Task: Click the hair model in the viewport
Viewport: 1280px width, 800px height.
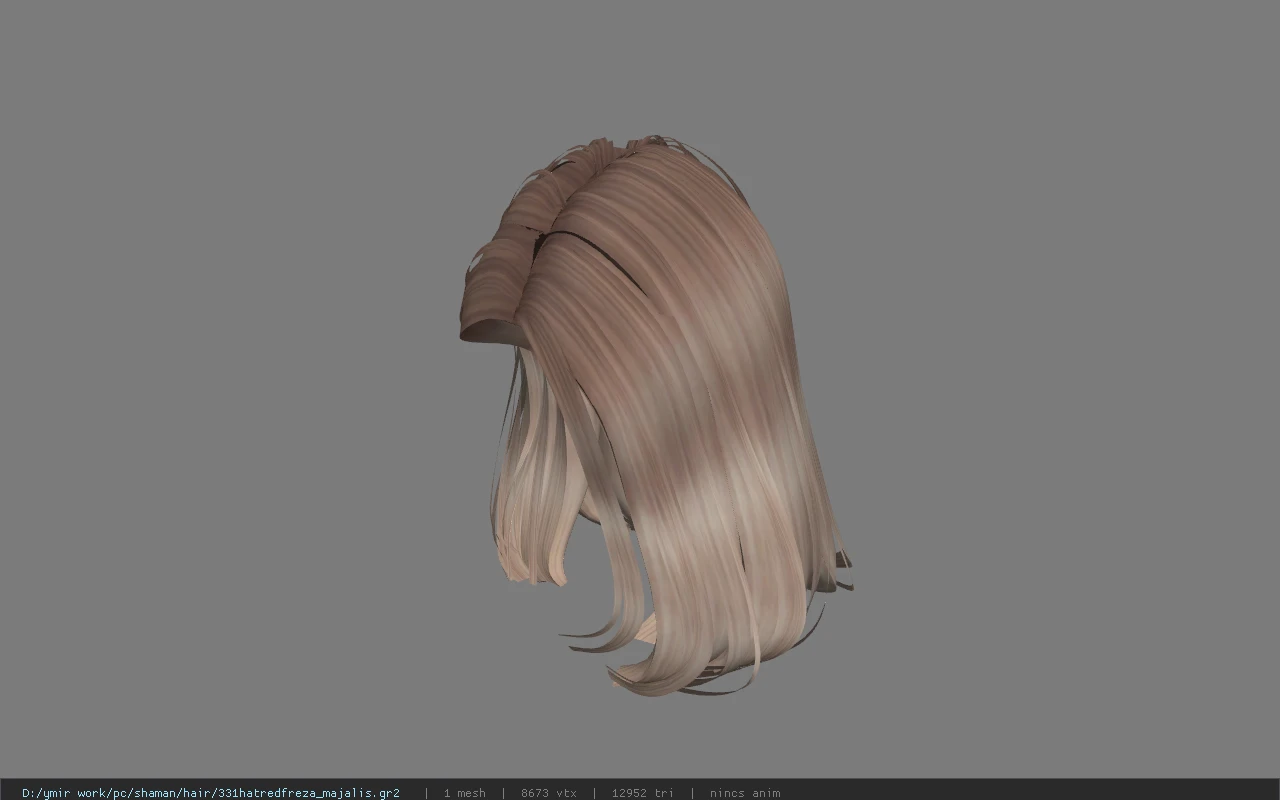Action: point(655,415)
